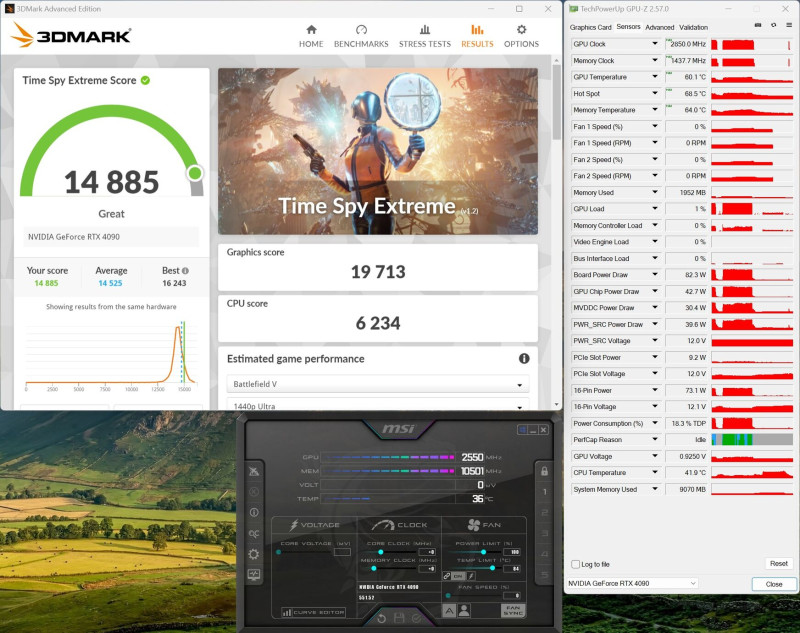The width and height of the screenshot is (800, 633).
Task: Click Afterburner user-defined fan profile icon
Action: click(x=464, y=611)
